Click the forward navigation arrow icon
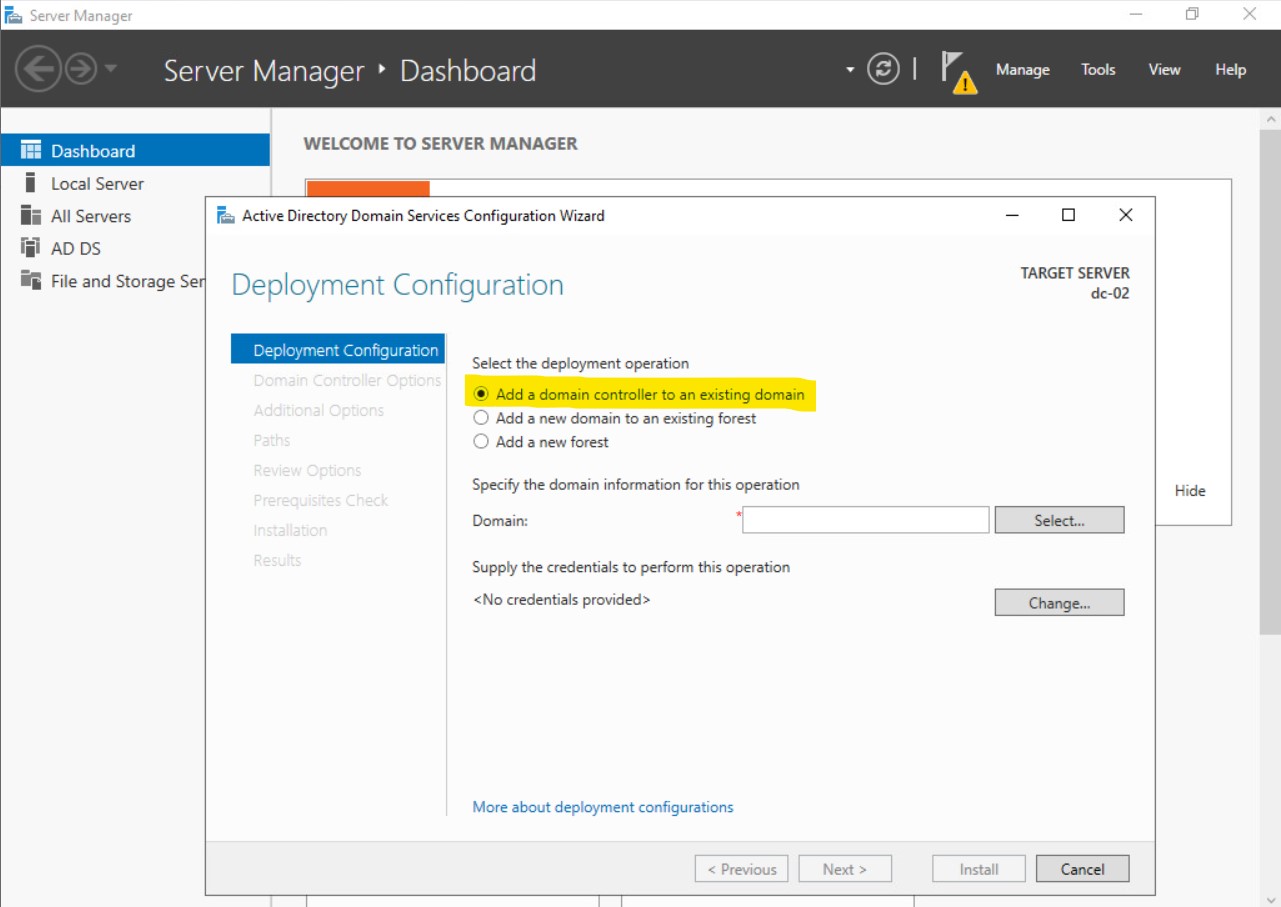Viewport: 1281px width, 907px height. pos(80,69)
